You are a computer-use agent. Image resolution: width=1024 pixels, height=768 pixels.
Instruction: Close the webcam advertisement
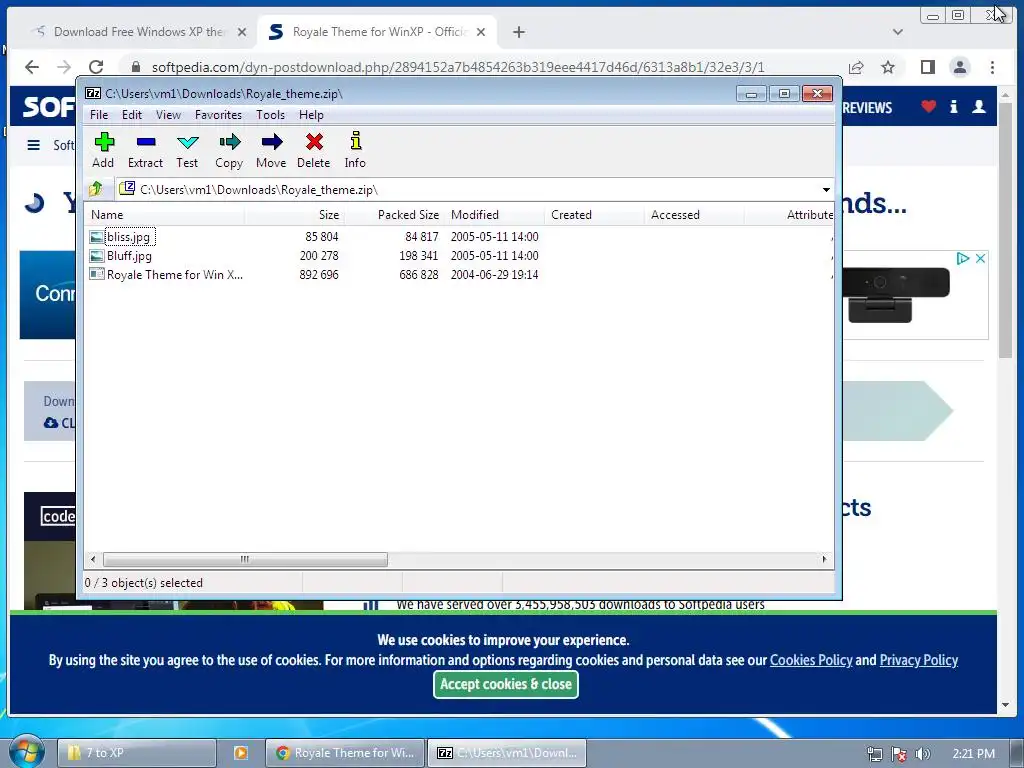point(980,259)
